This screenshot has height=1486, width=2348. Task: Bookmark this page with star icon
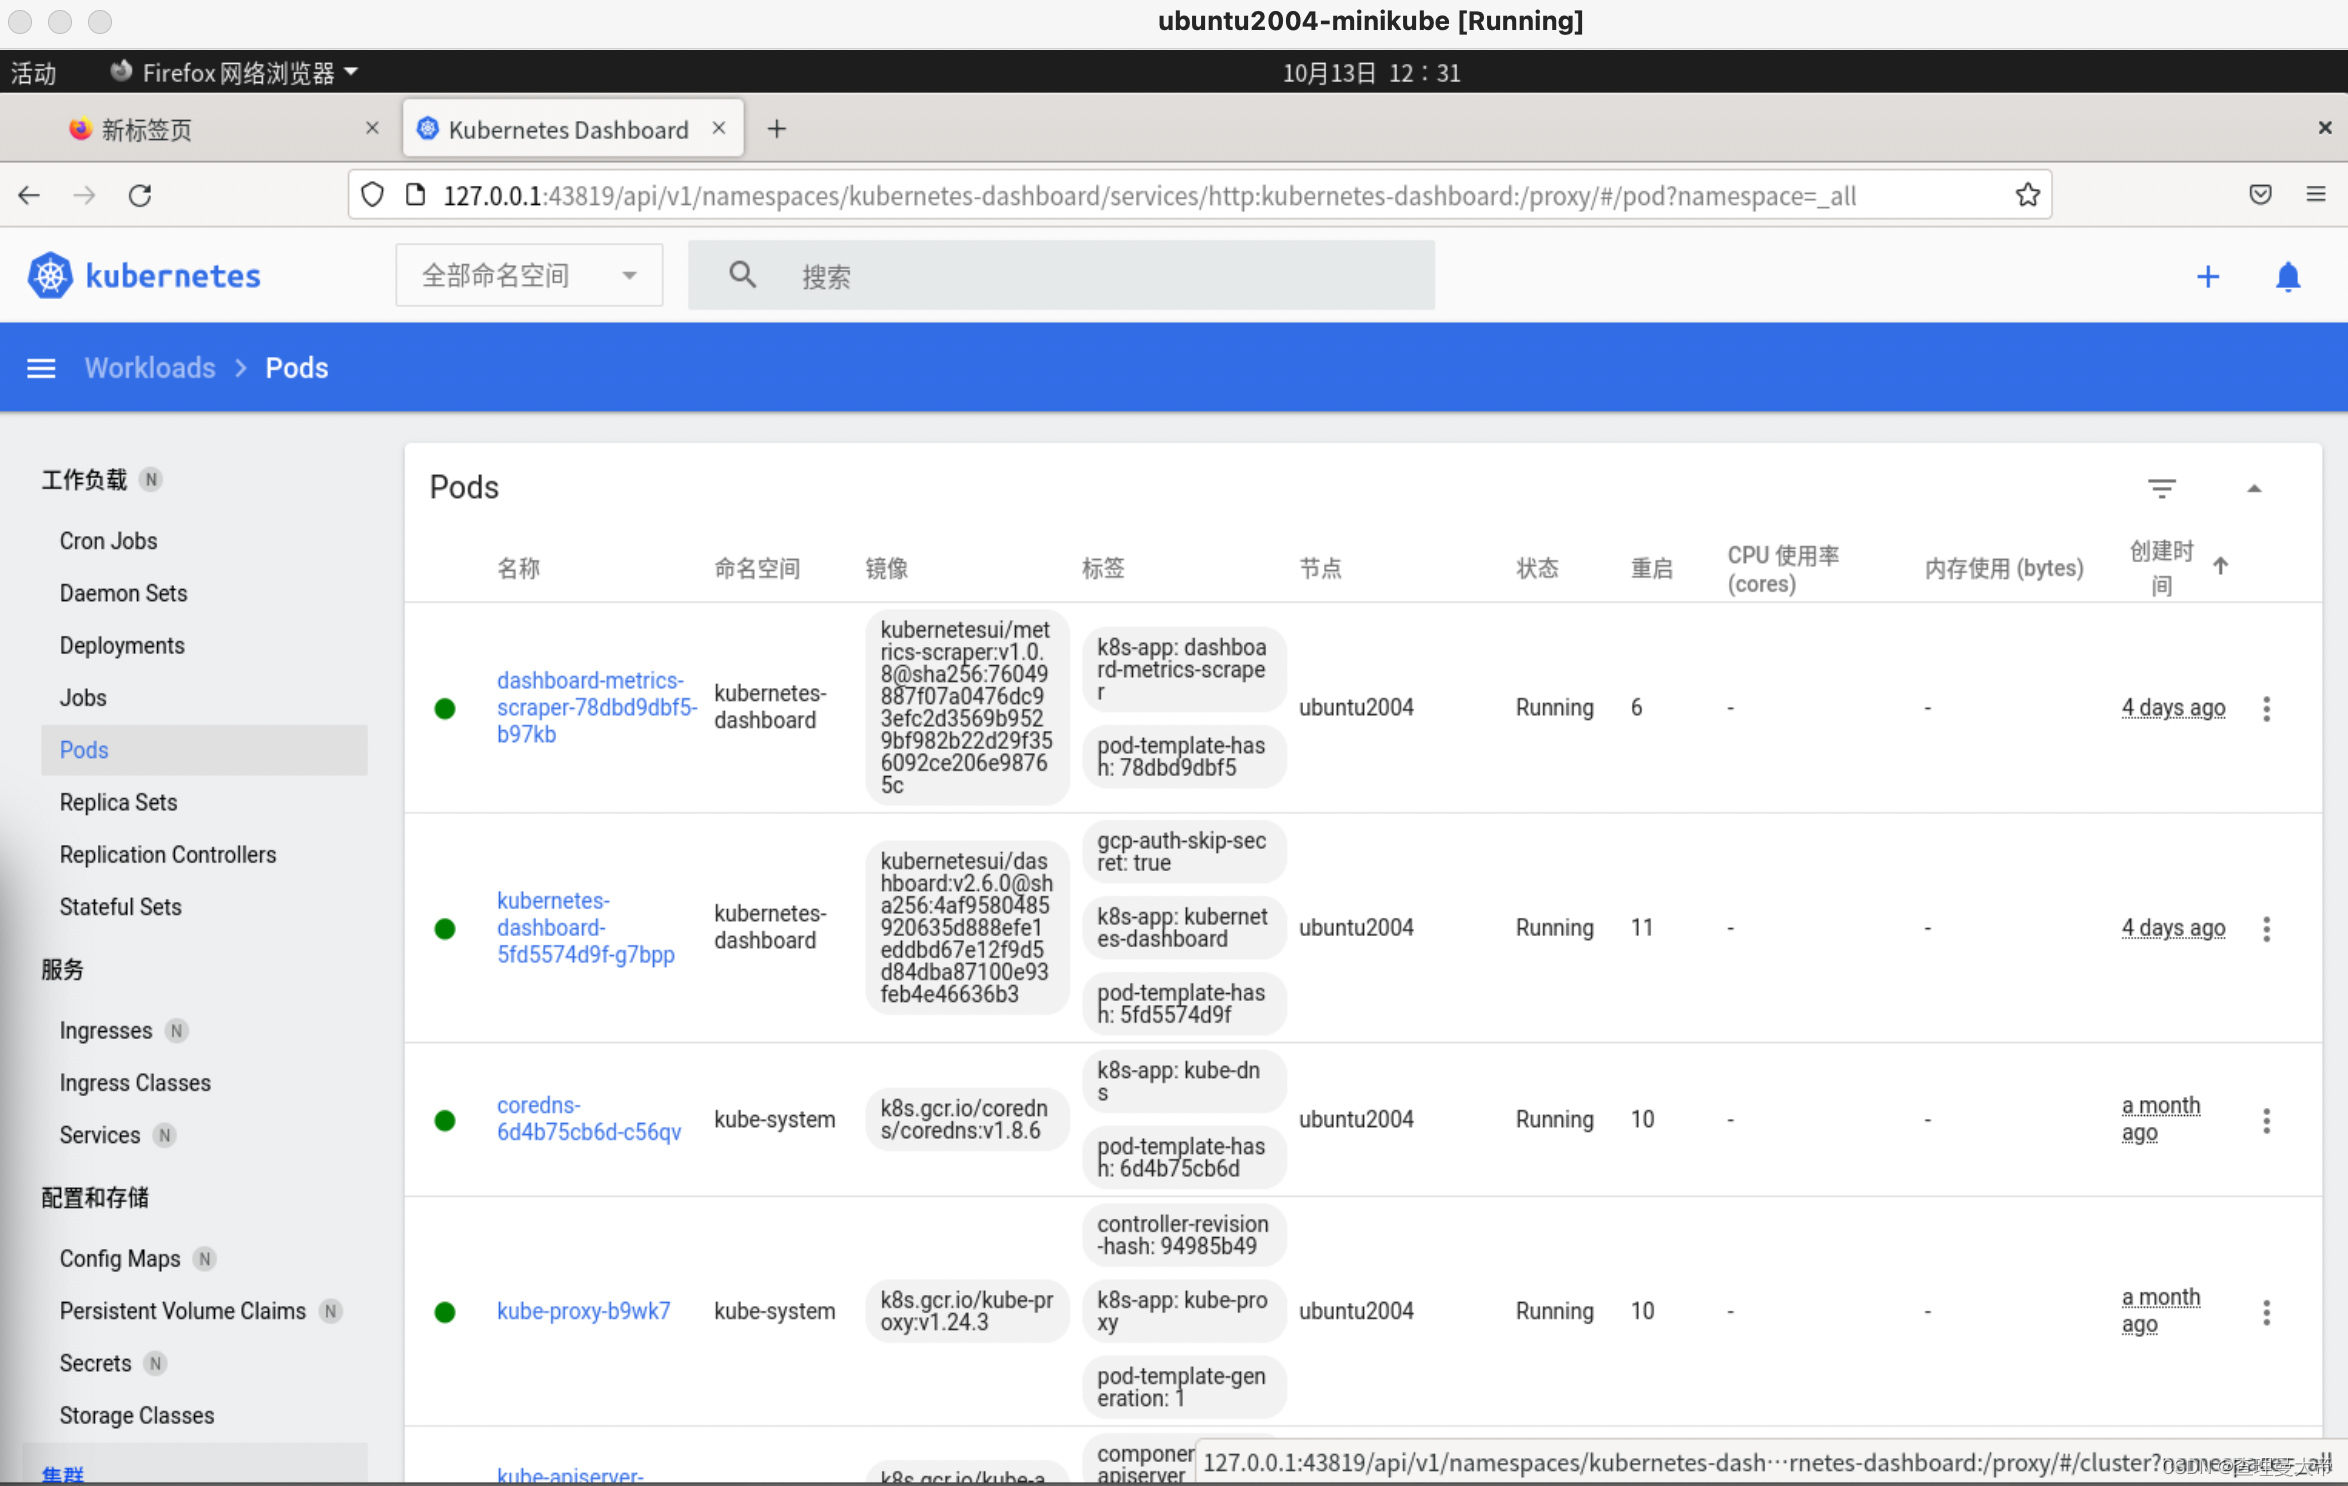[2027, 195]
